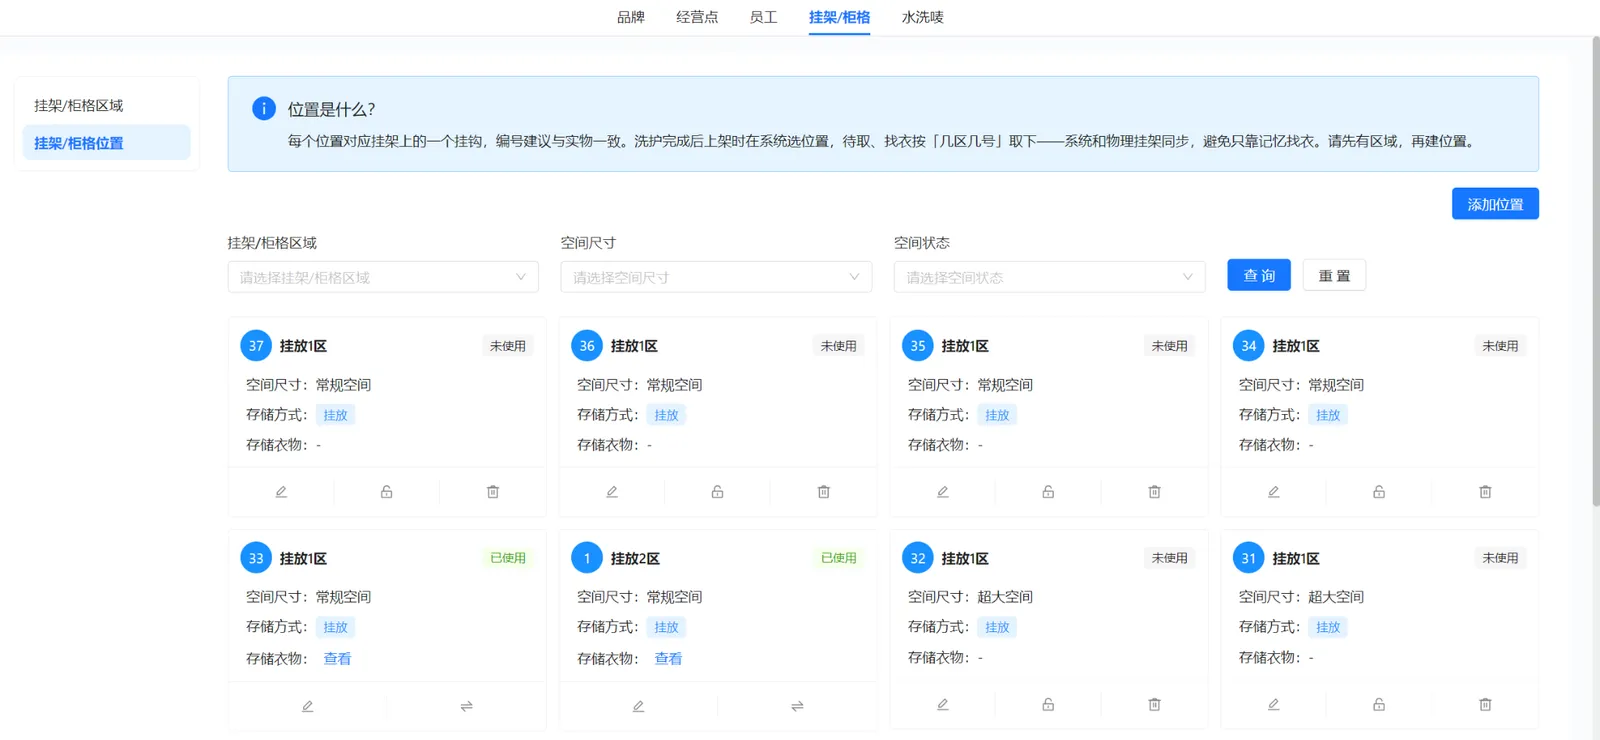Go to the 员工 tab
Image resolution: width=1600 pixels, height=740 pixels.
click(763, 17)
